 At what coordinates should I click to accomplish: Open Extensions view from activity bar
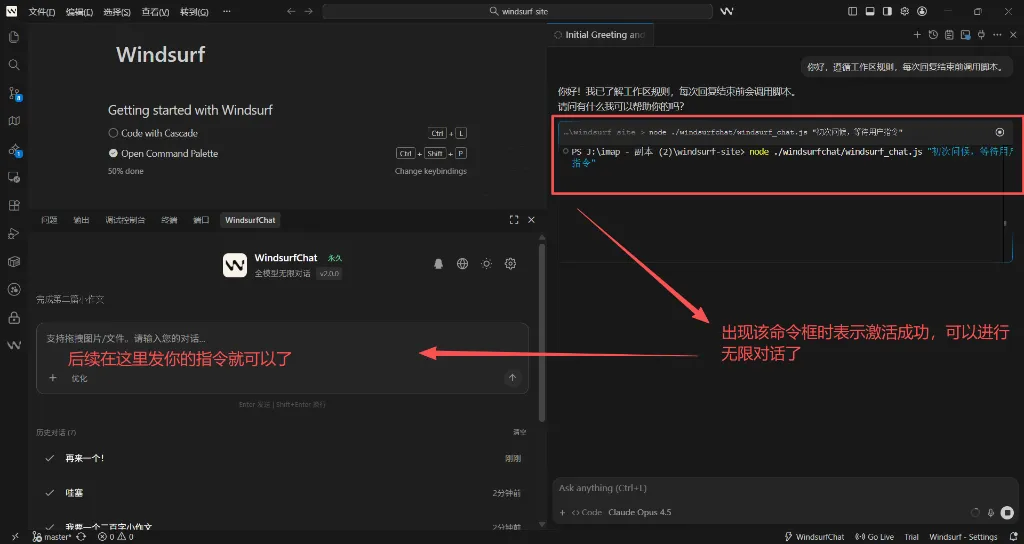[14, 205]
